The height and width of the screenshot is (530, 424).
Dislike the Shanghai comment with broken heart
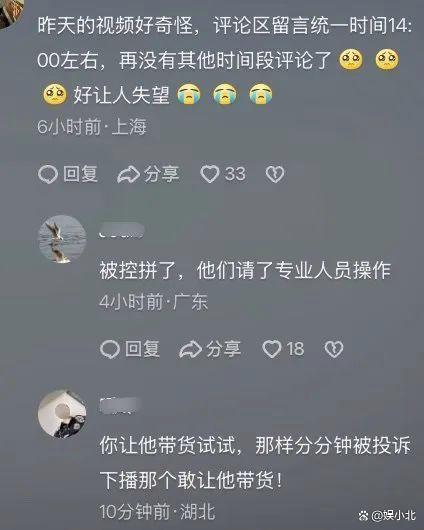tap(275, 174)
